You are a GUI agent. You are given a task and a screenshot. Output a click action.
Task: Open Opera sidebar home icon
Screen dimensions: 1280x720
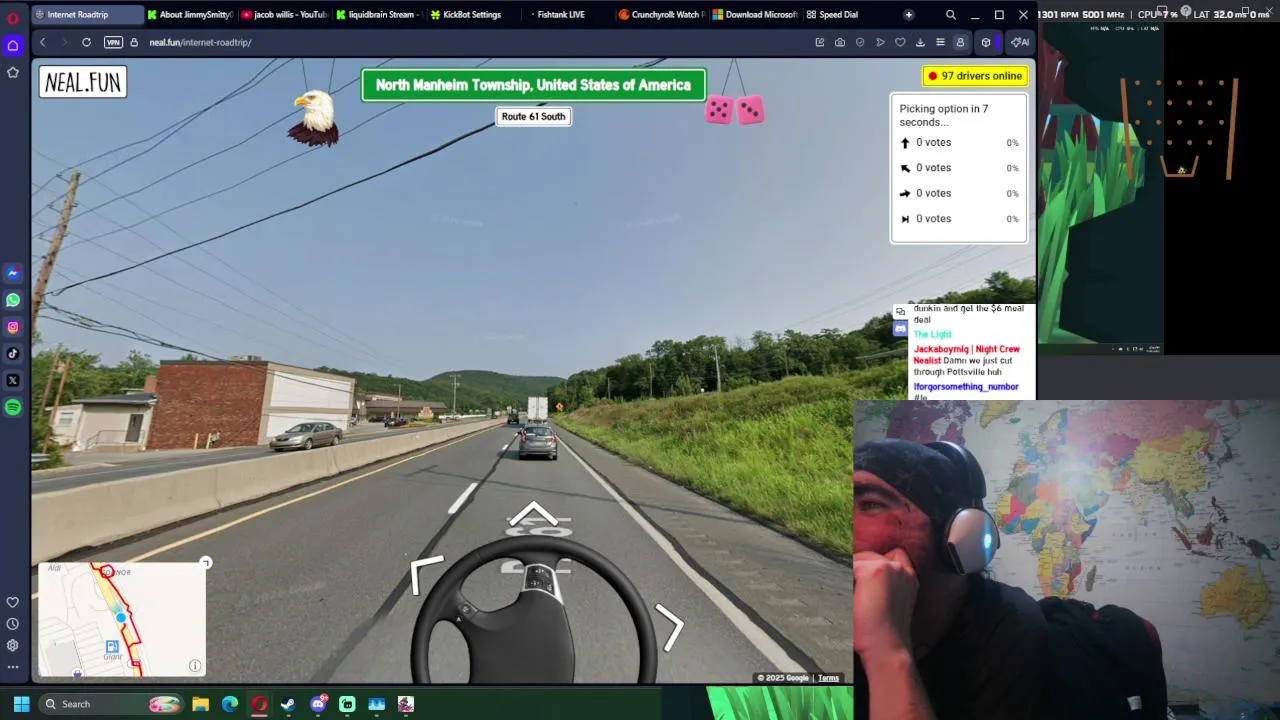pyautogui.click(x=13, y=45)
